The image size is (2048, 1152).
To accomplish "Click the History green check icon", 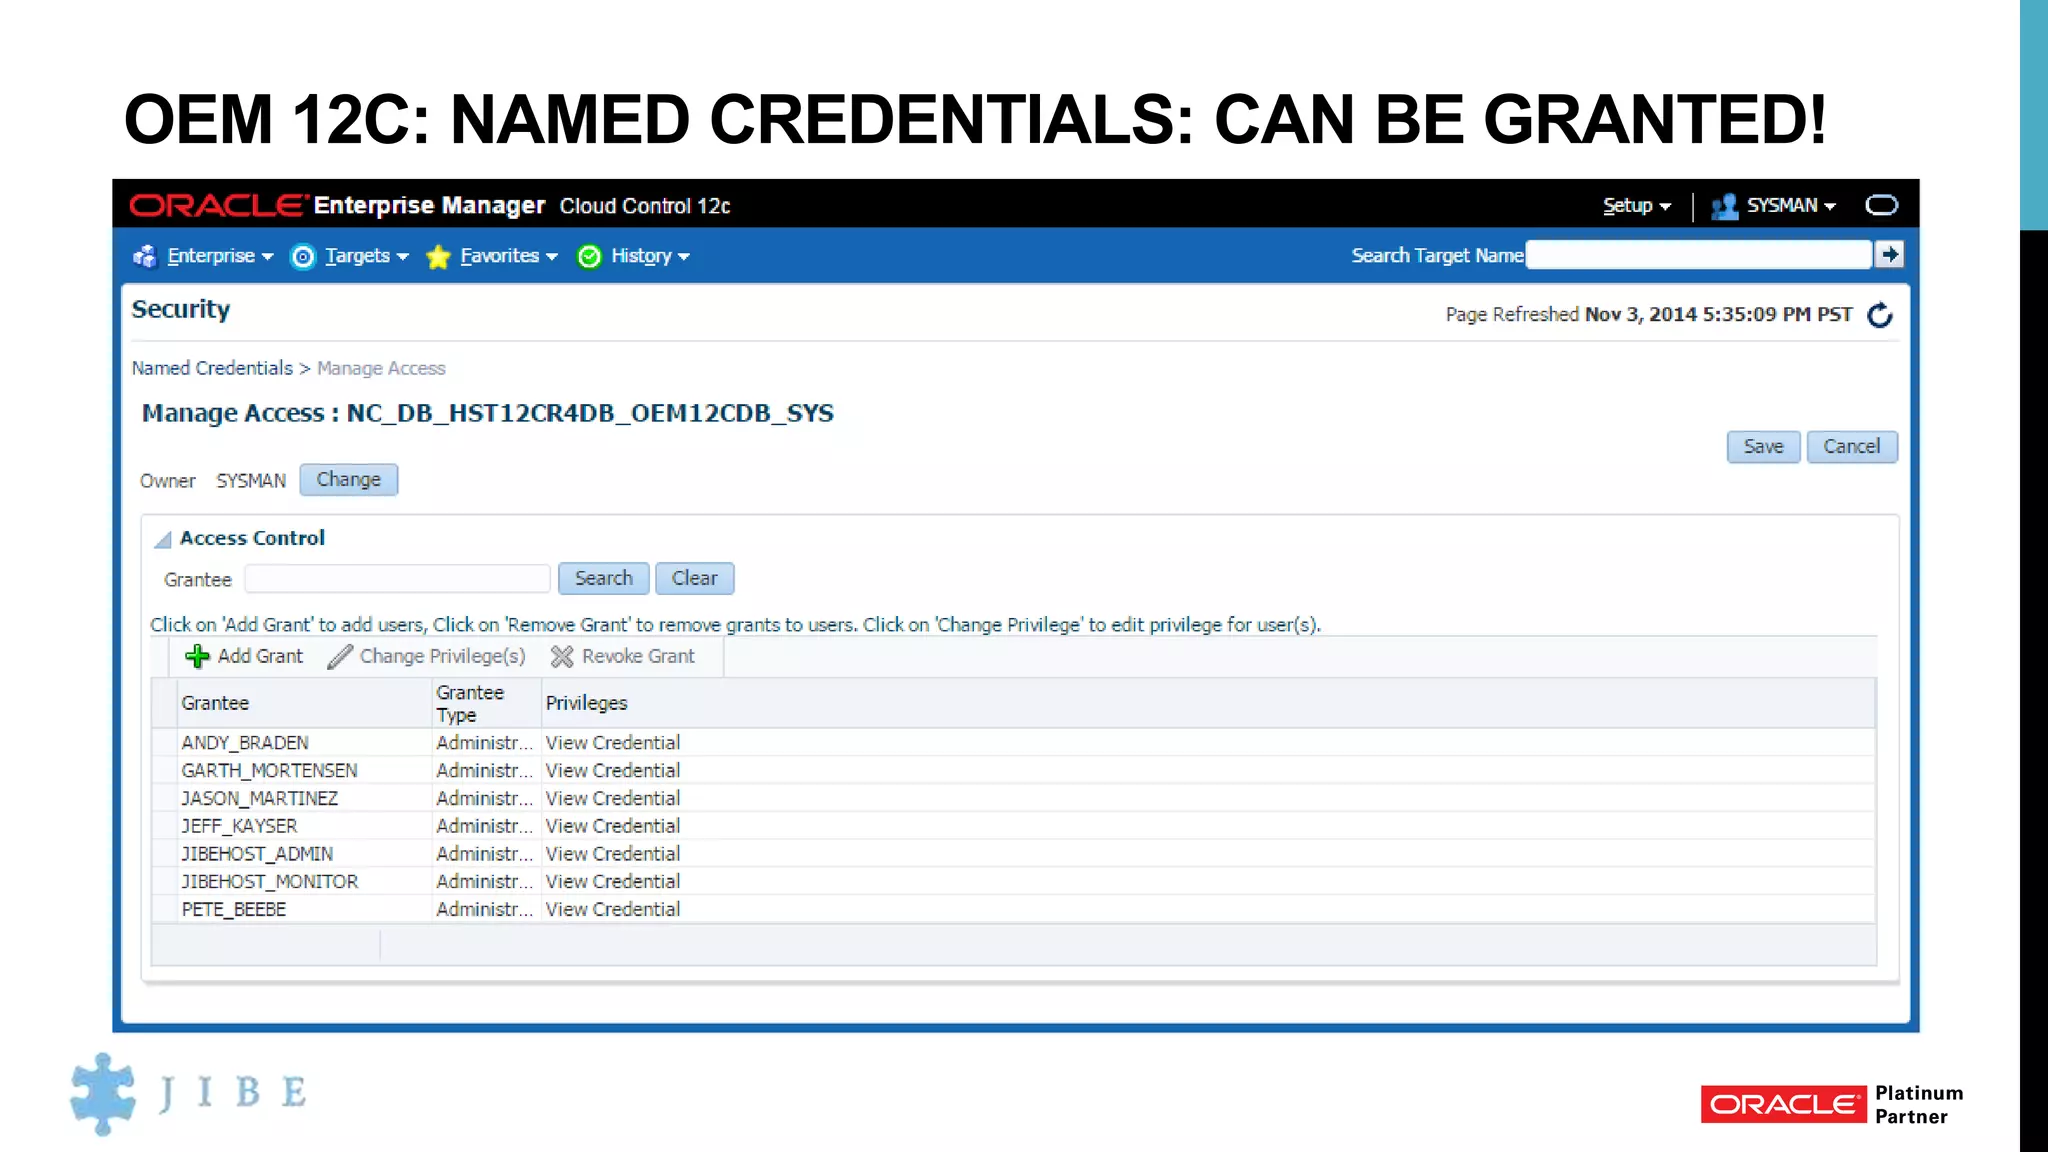I will [590, 257].
